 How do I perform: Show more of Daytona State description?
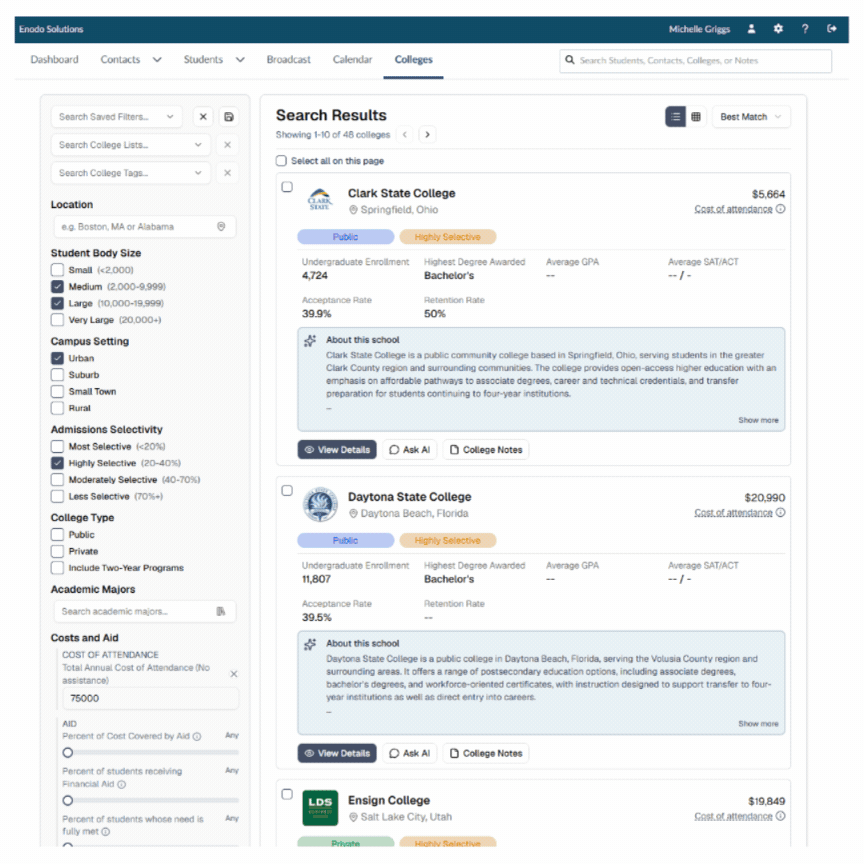click(x=758, y=723)
